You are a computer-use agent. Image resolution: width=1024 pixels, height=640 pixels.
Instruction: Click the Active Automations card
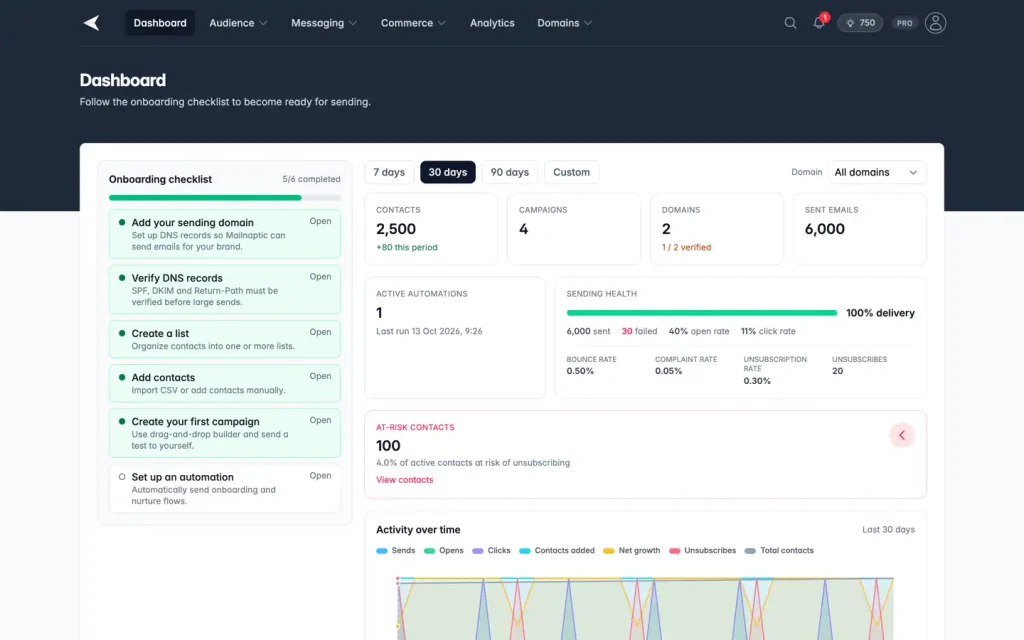coord(455,338)
